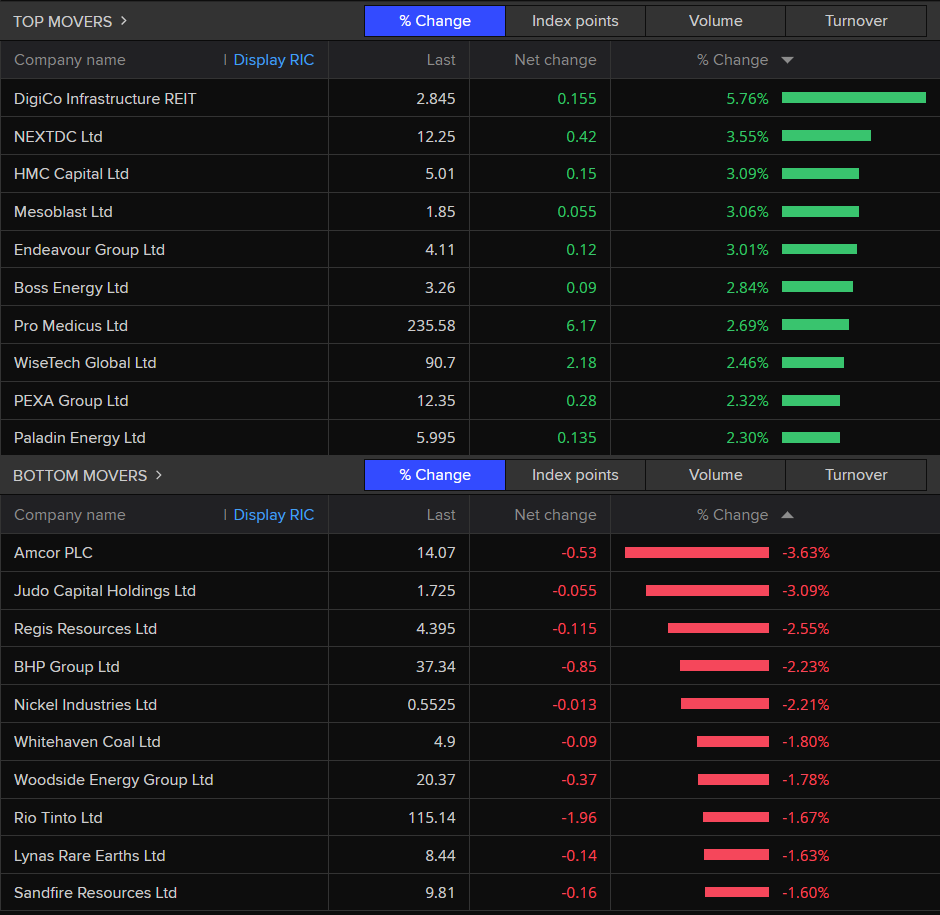
Task: Open the BOTTOM MOVERS heading
Action: (80, 476)
